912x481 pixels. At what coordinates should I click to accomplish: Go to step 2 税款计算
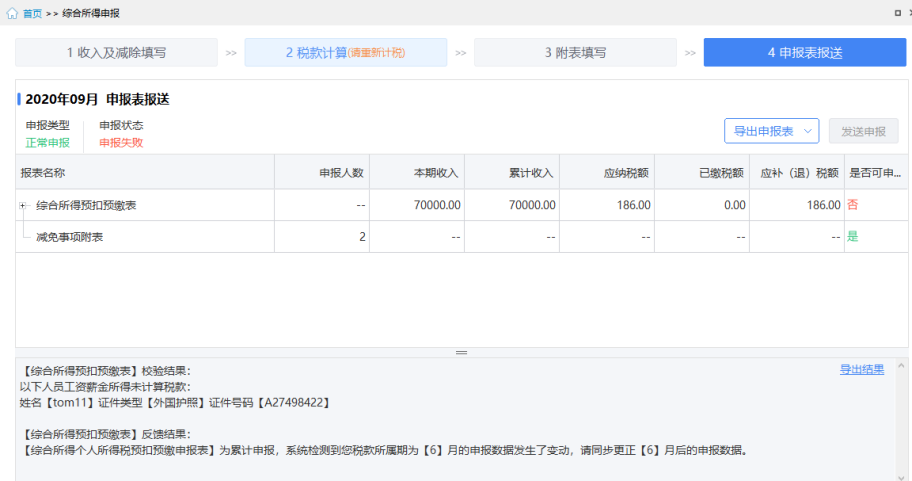tap(345, 52)
